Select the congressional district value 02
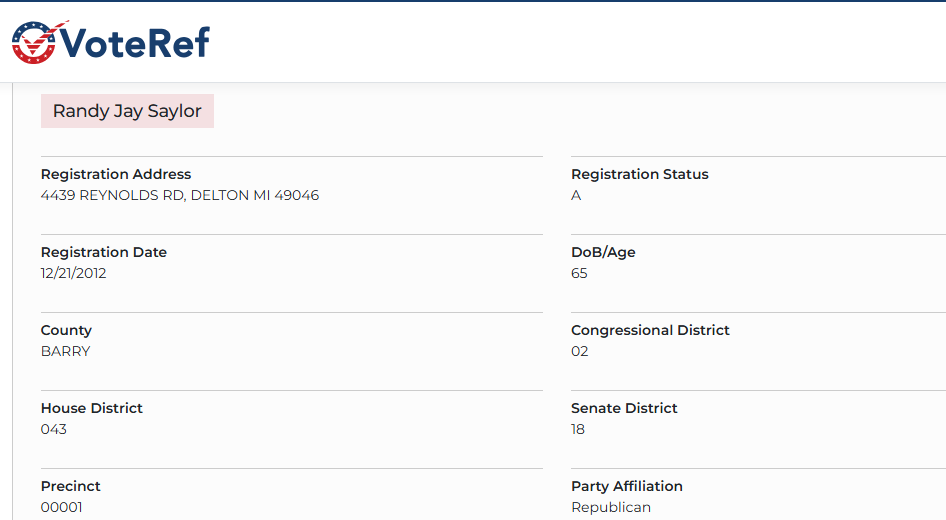The height and width of the screenshot is (520, 946). tap(580, 351)
